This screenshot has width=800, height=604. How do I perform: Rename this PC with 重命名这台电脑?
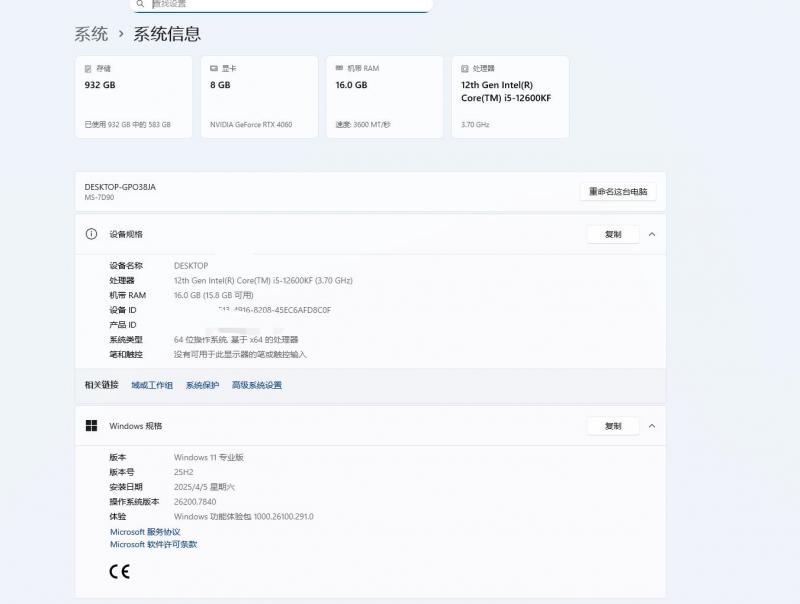click(x=617, y=192)
